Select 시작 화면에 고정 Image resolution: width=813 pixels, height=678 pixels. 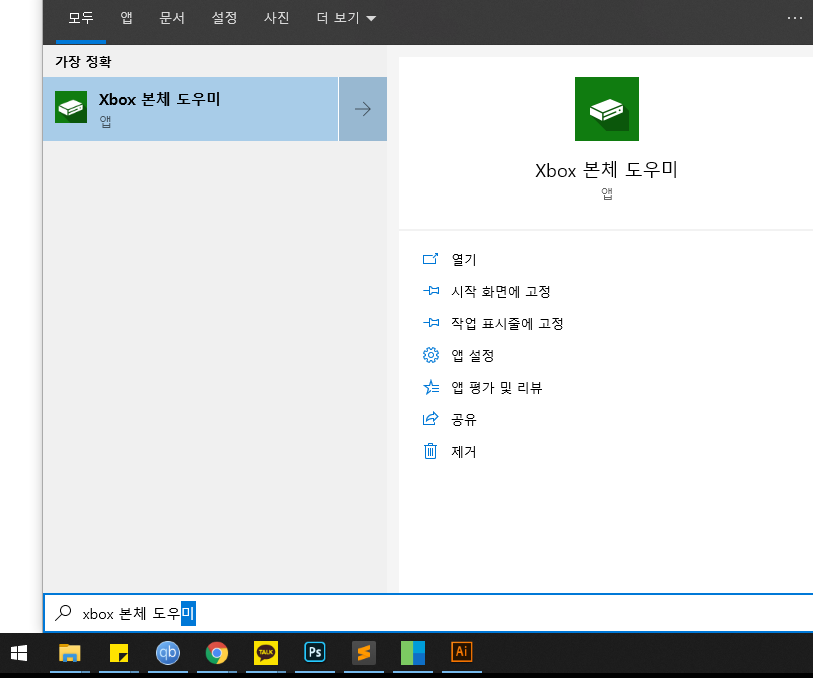pyautogui.click(x=501, y=291)
